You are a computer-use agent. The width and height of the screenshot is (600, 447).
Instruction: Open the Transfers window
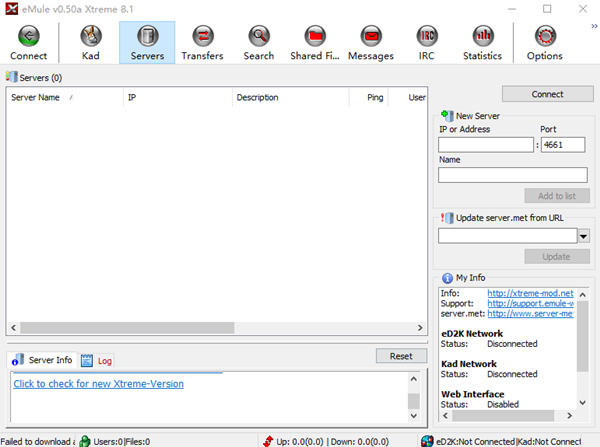click(202, 42)
